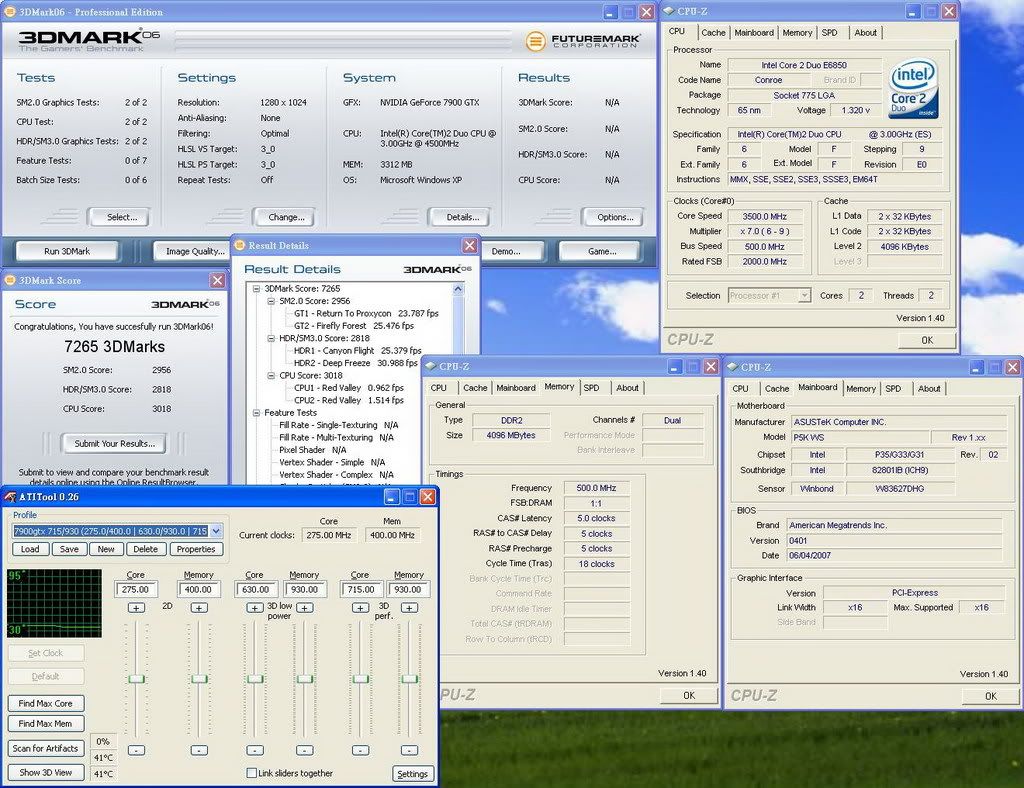1024x788 pixels.
Task: Collapse the Feature Tests tree node
Action: 257,413
